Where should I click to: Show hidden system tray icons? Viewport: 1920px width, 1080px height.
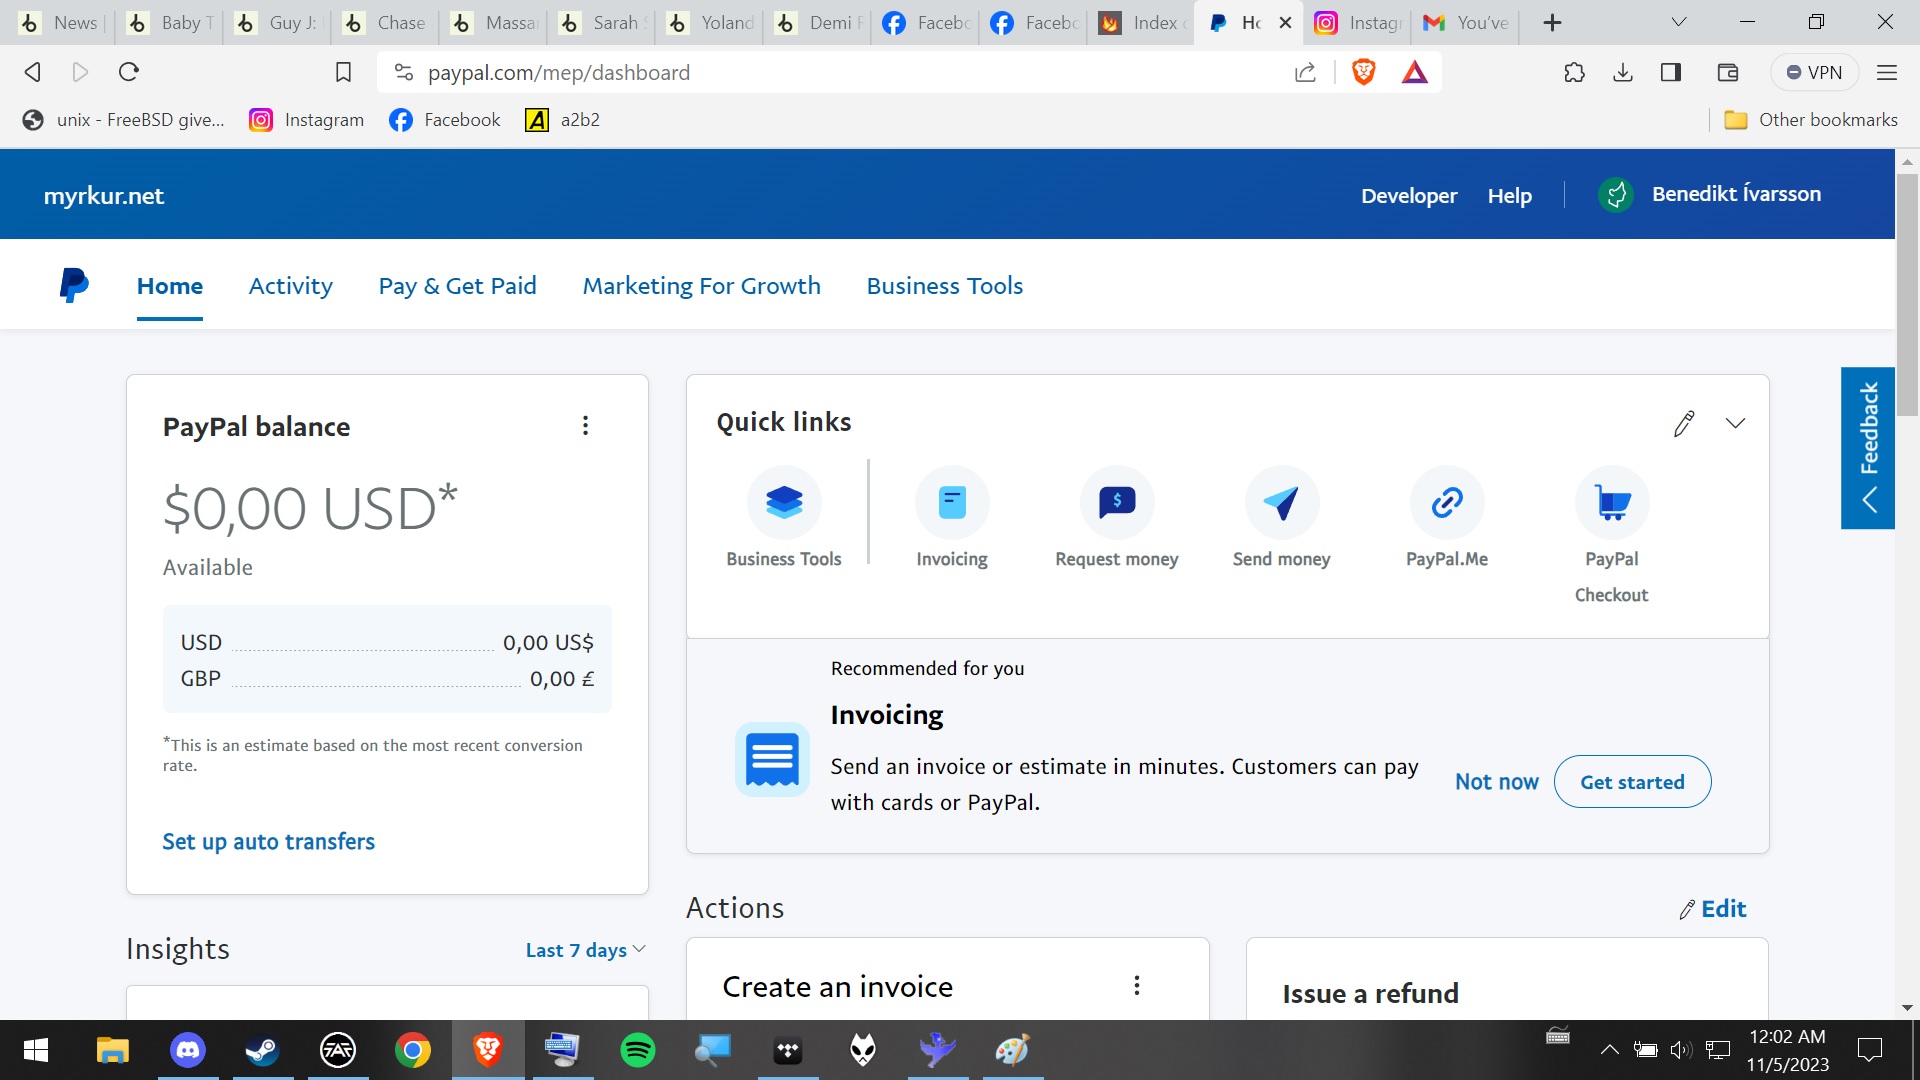point(1609,1050)
